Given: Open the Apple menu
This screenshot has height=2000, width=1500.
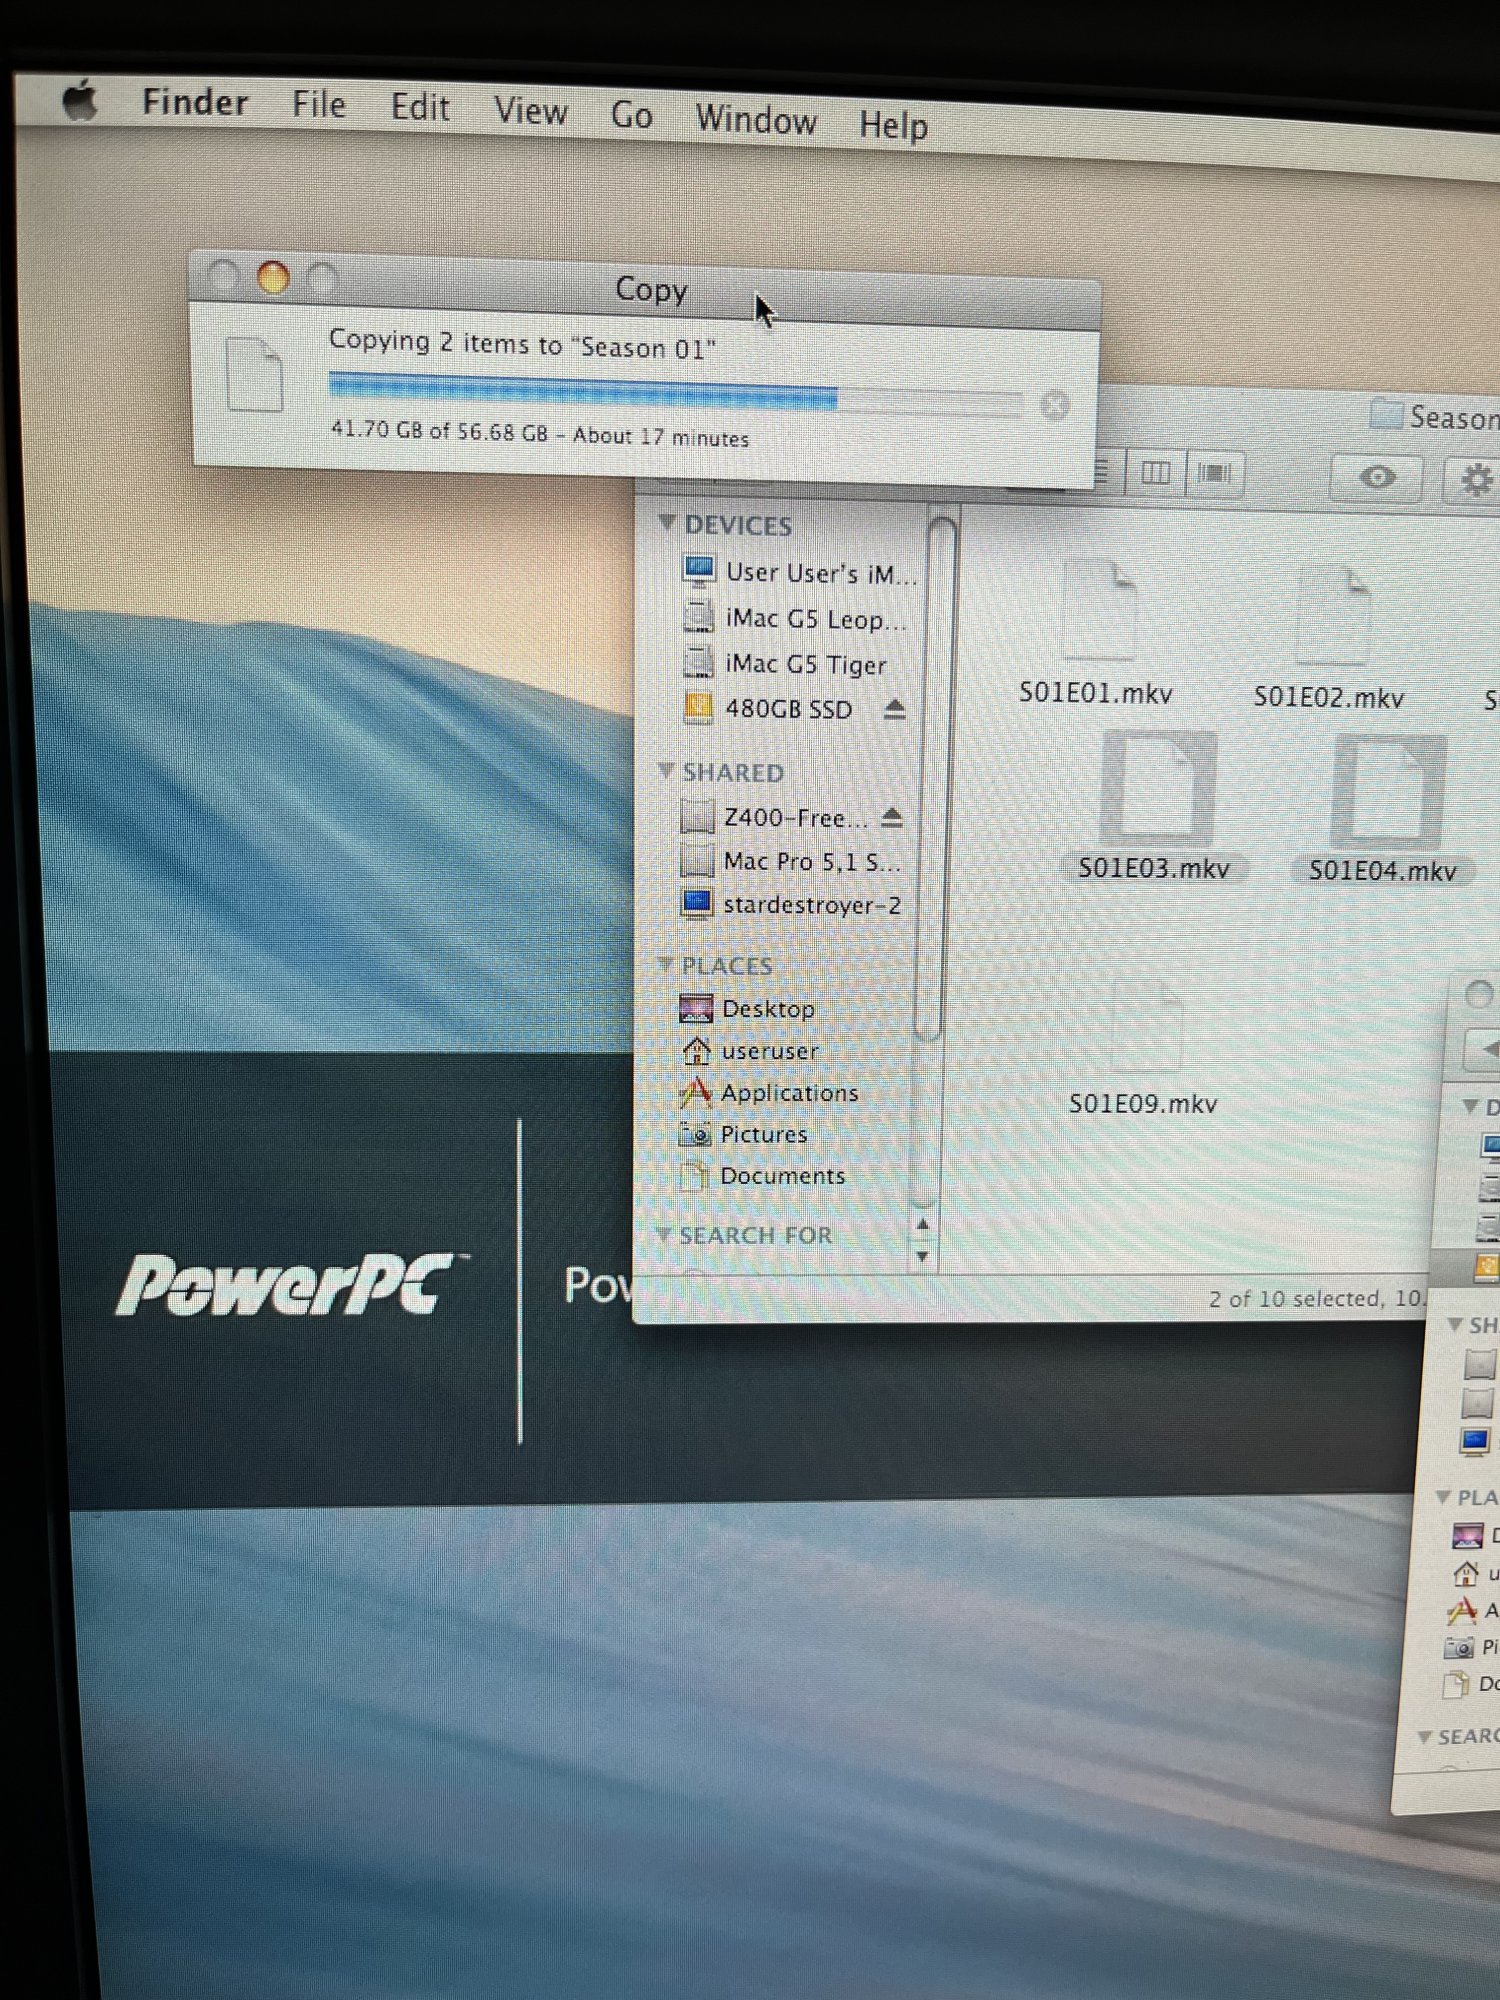Looking at the screenshot, I should coord(80,101).
